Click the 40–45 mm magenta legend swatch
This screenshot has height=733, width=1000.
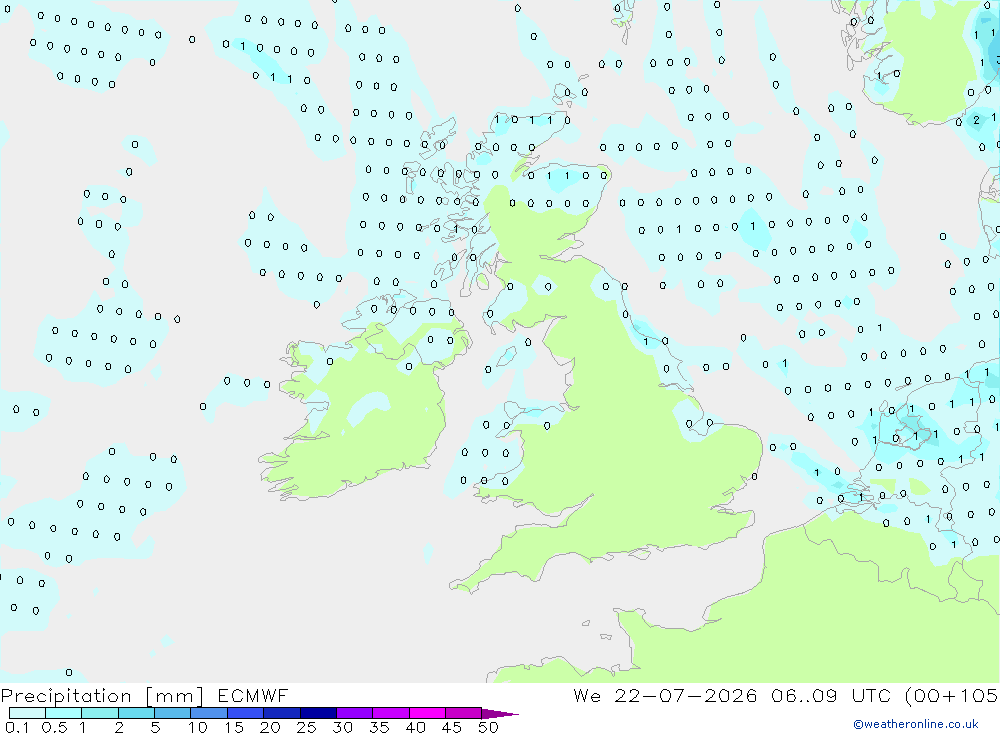[x=427, y=713]
